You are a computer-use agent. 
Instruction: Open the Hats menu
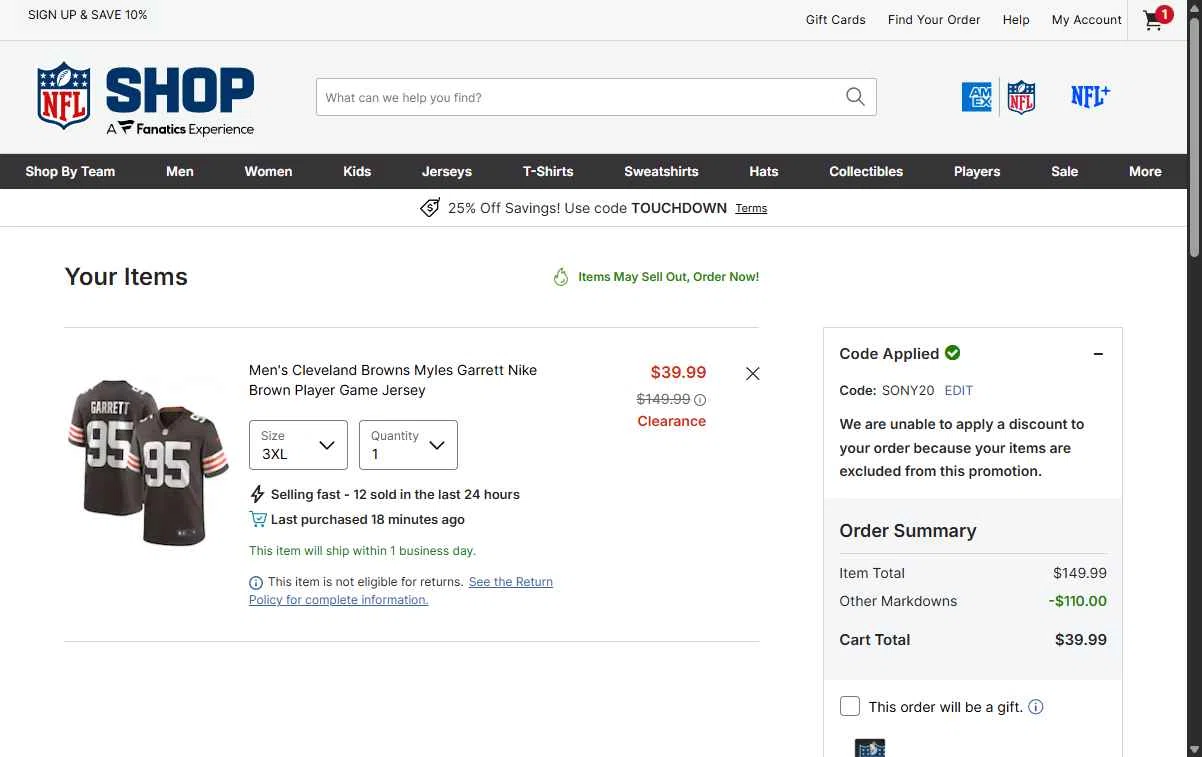(x=764, y=171)
